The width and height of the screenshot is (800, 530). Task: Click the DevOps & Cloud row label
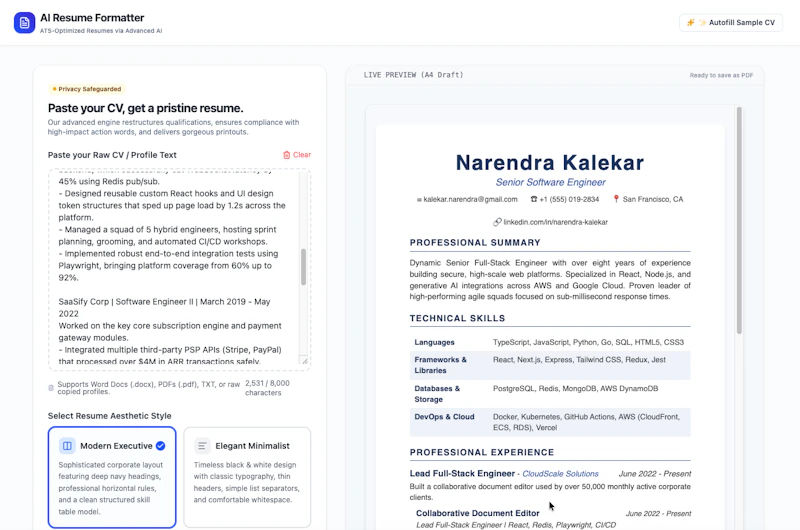point(444,417)
